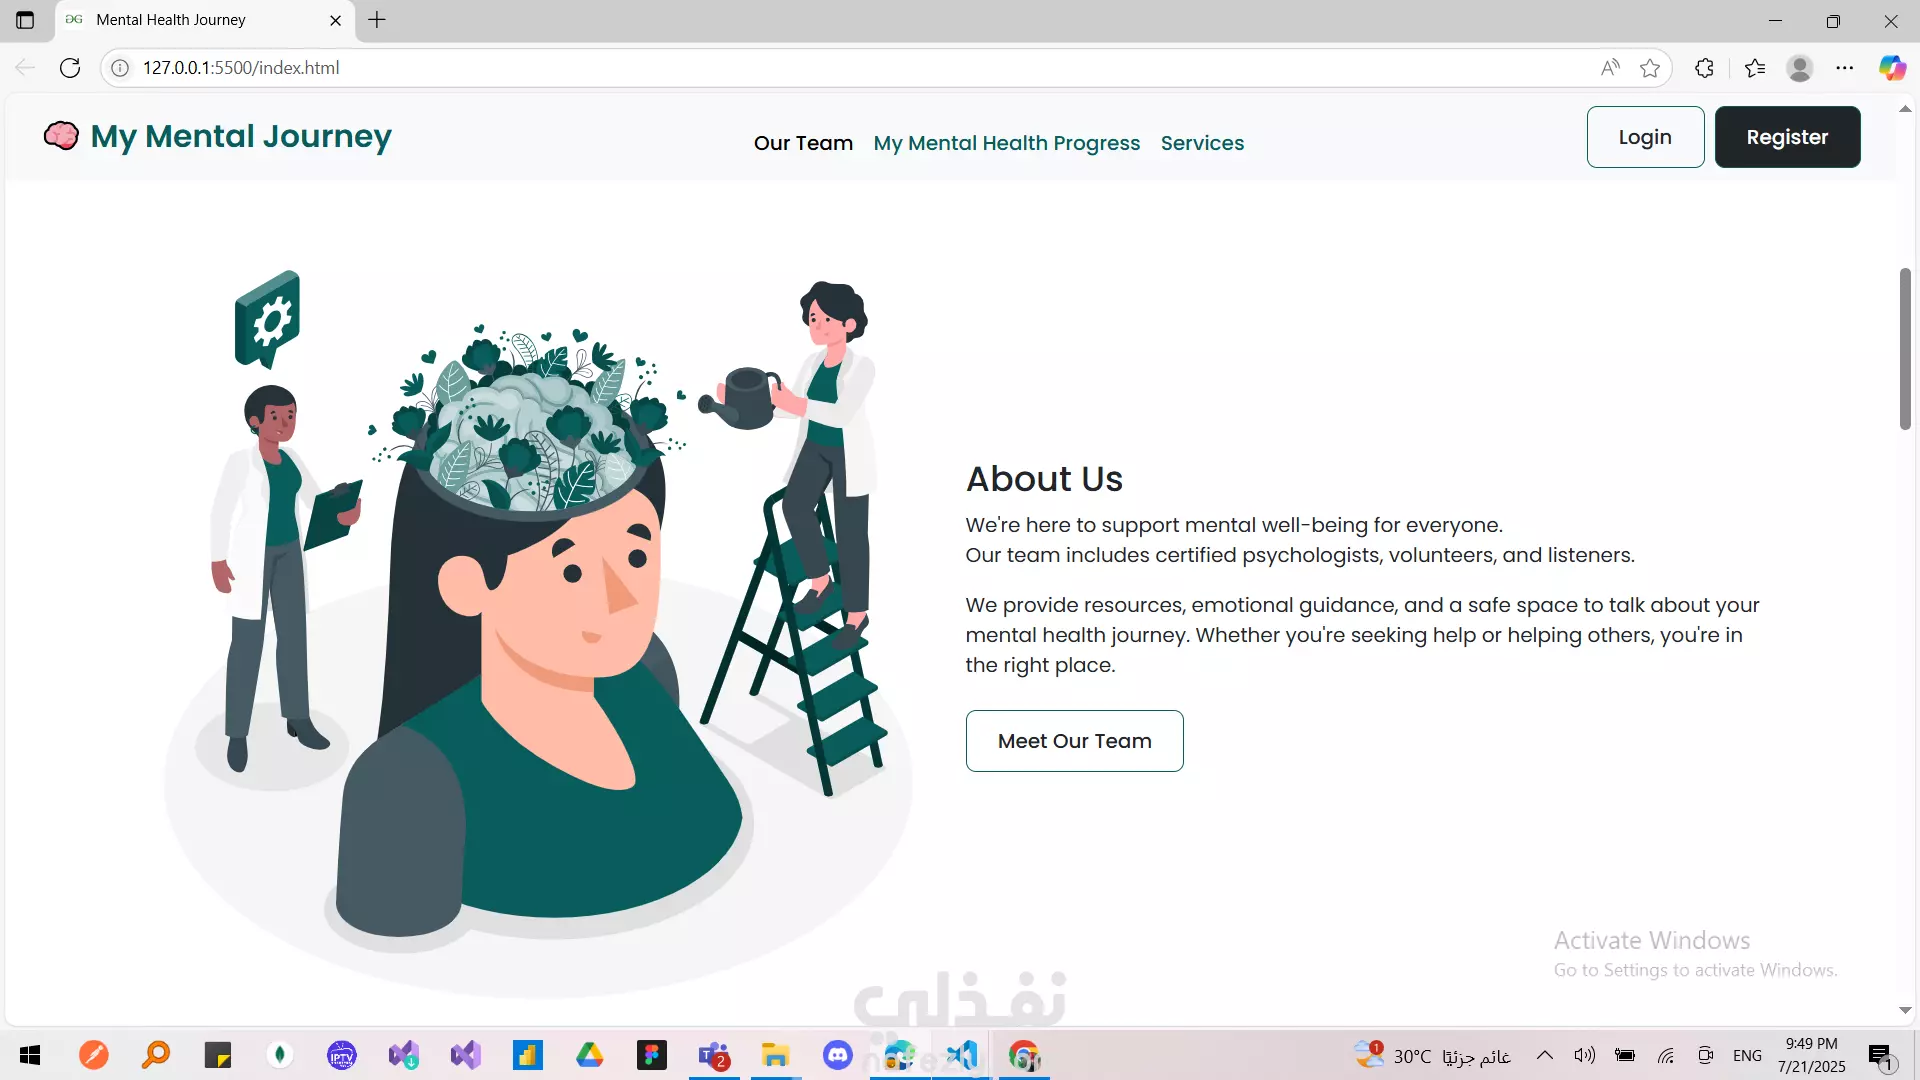Screen dimensions: 1920x1080
Task: Open the Settings and more ellipsis menu
Action: click(1845, 68)
